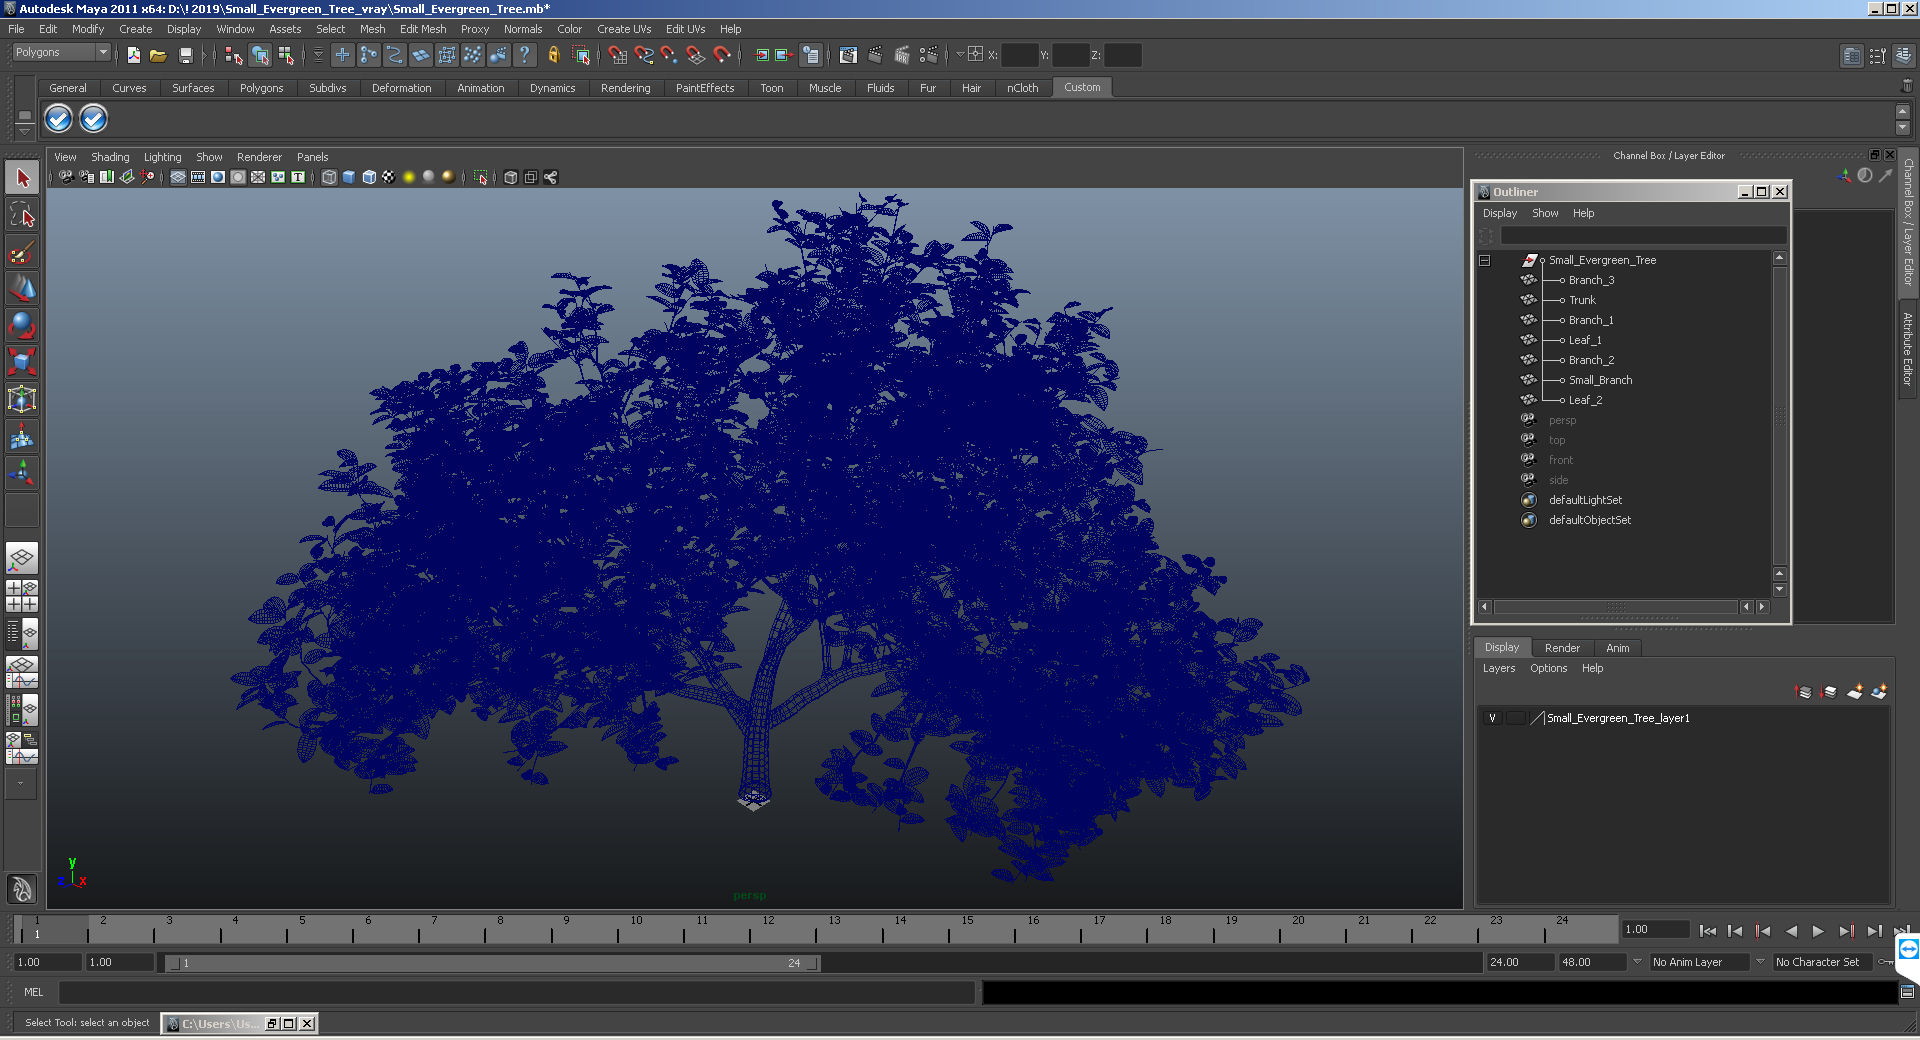The image size is (1920, 1040).
Task: Toggle wireframe on shaded in viewport
Action: (x=369, y=177)
